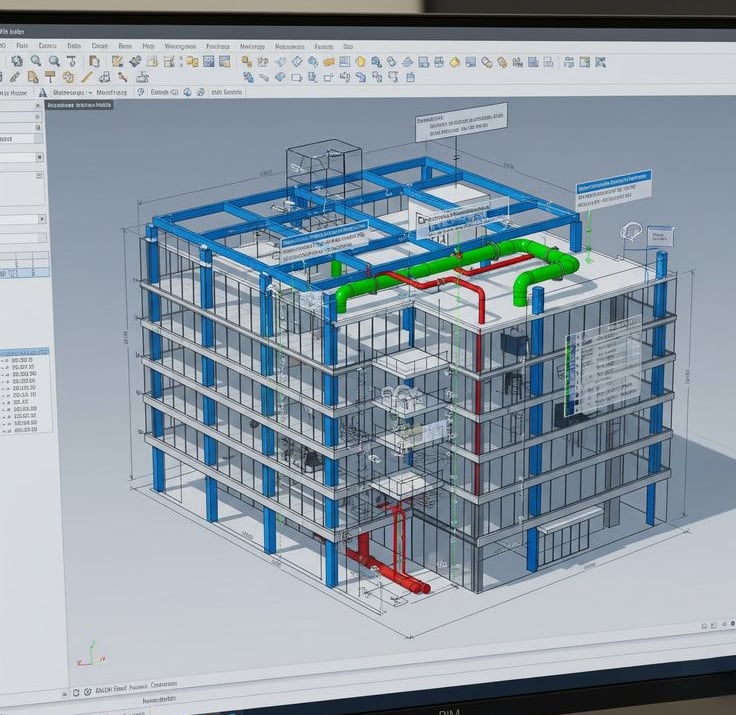736x715 pixels.
Task: Click the blue 3D cube icon in second row
Action: (x=281, y=77)
